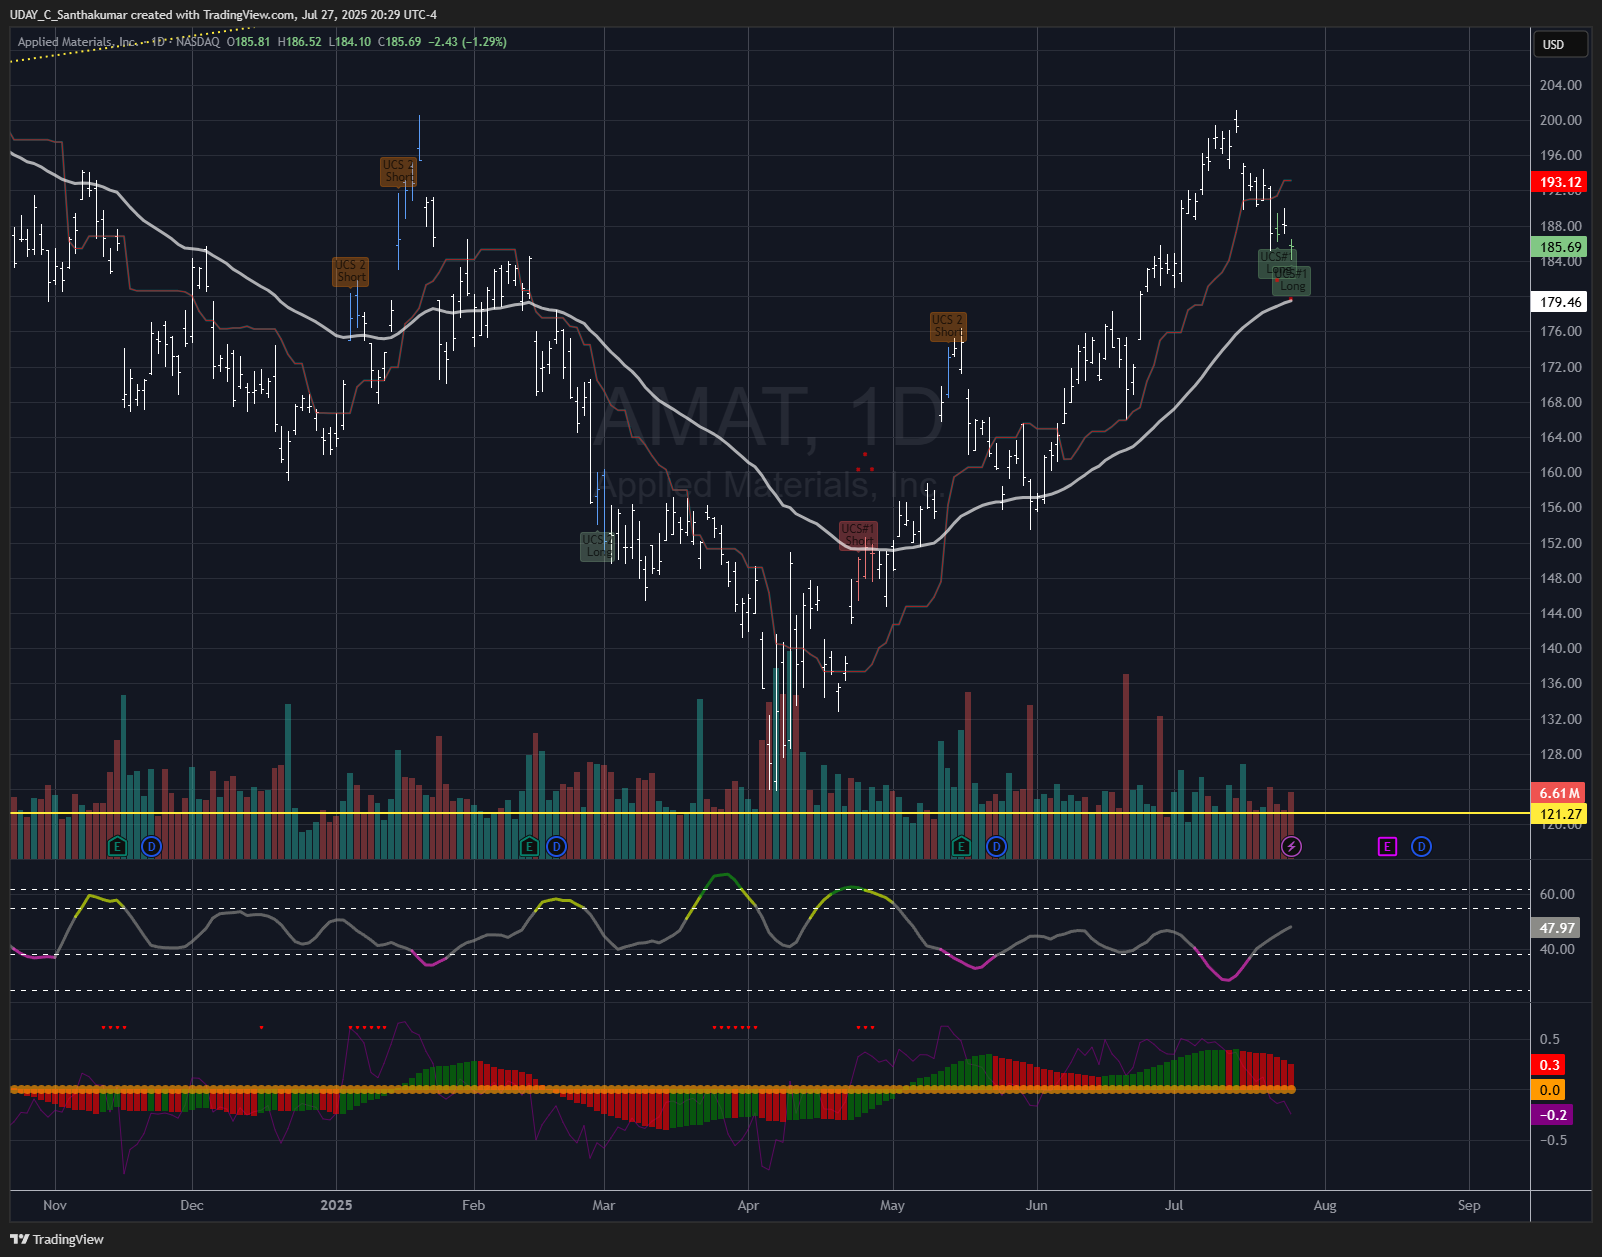Click the white 179.46 moving average label
Image resolution: width=1602 pixels, height=1257 pixels.
point(1560,302)
